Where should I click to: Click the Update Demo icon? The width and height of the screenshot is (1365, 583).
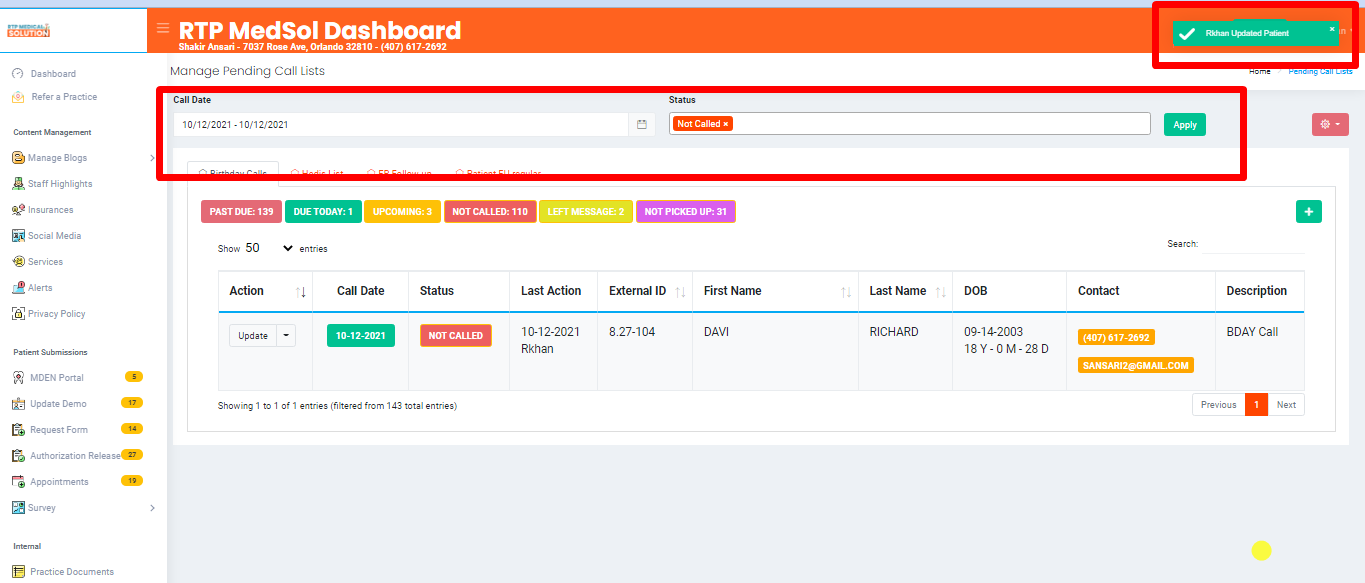pyautogui.click(x=18, y=404)
